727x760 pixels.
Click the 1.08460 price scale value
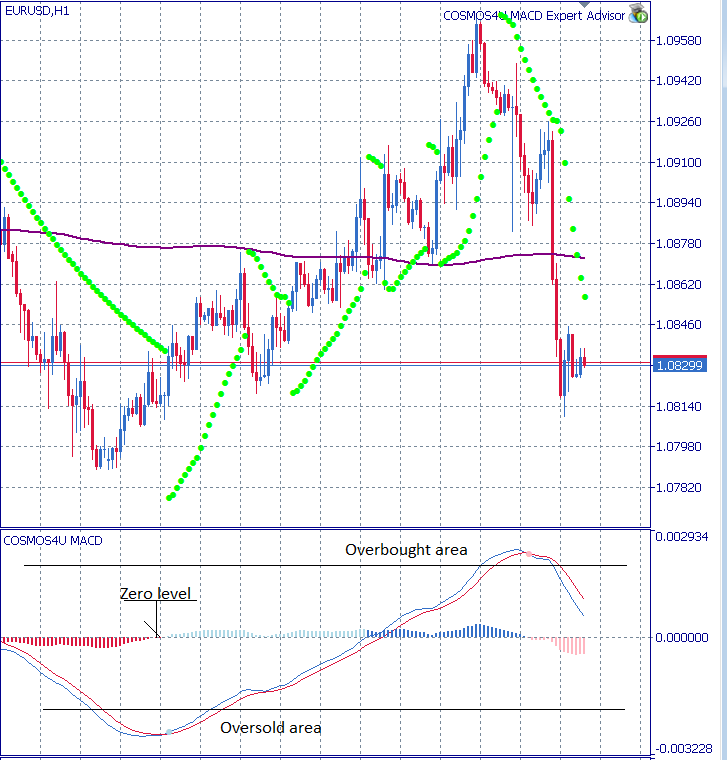point(679,325)
